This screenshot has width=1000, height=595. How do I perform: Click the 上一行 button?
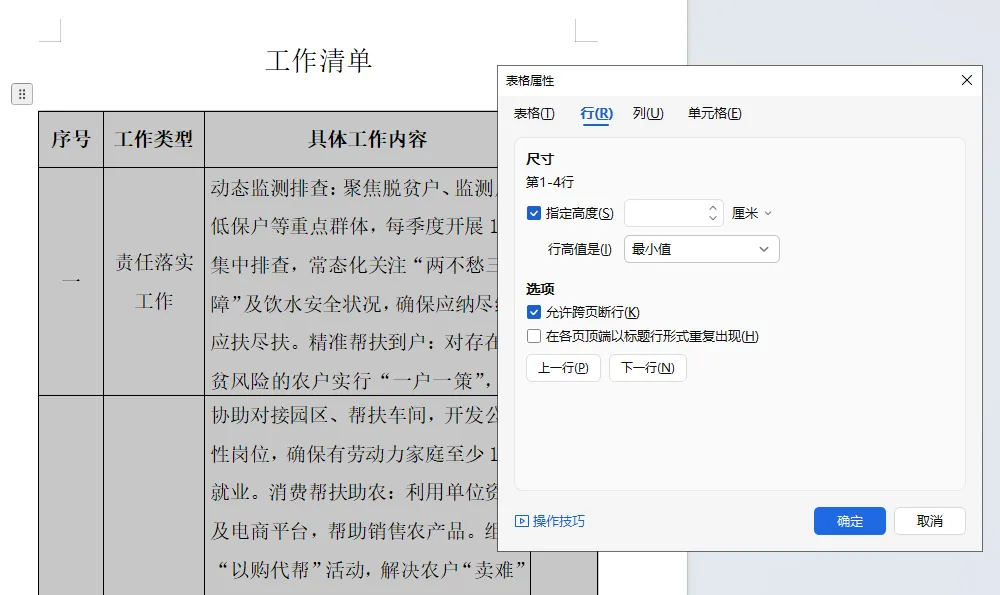[x=563, y=368]
